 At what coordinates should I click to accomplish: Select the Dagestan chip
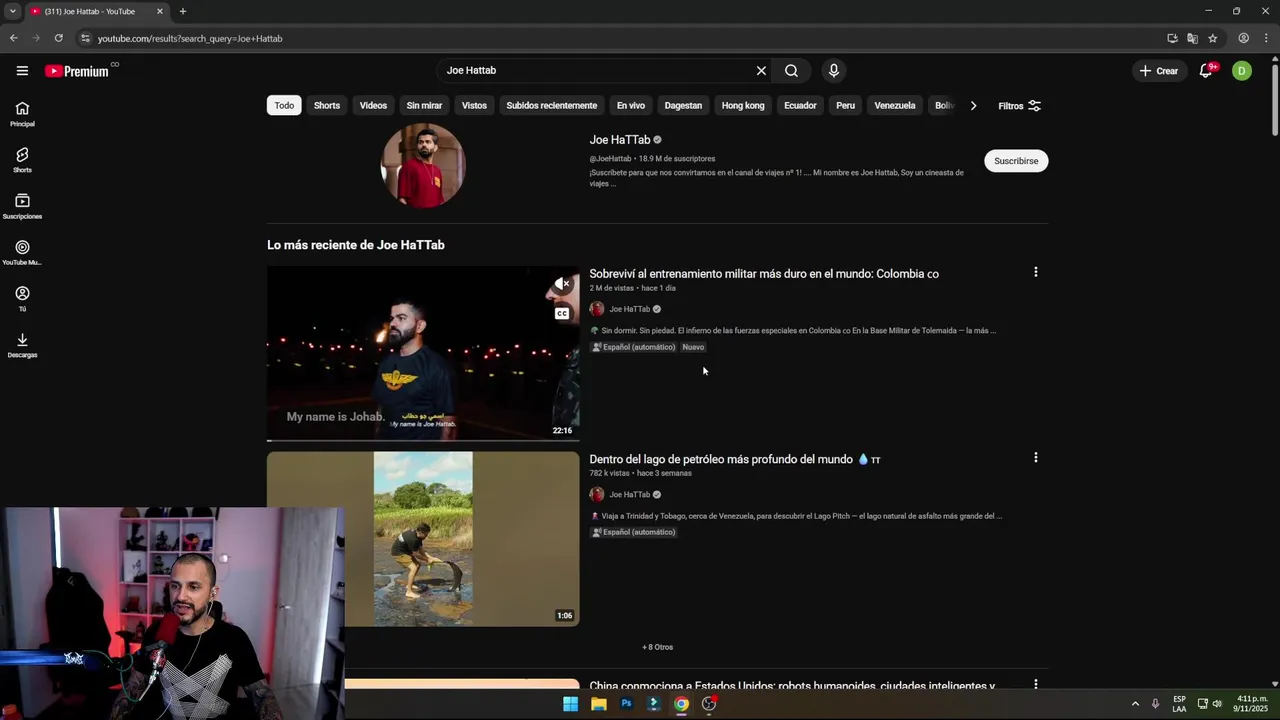[x=683, y=106]
